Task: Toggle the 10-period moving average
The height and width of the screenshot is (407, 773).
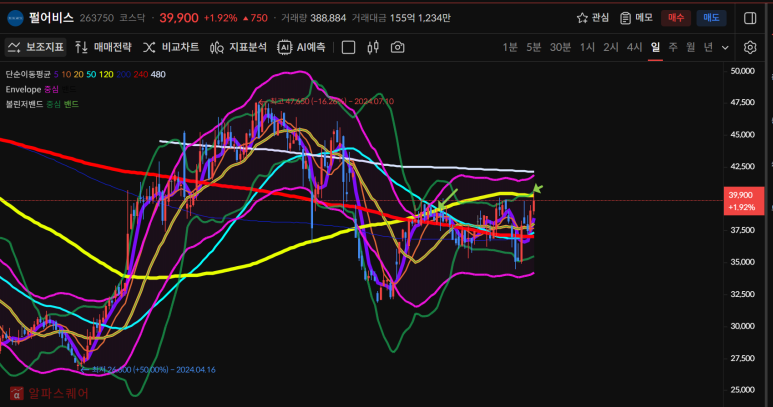Action: coord(66,74)
